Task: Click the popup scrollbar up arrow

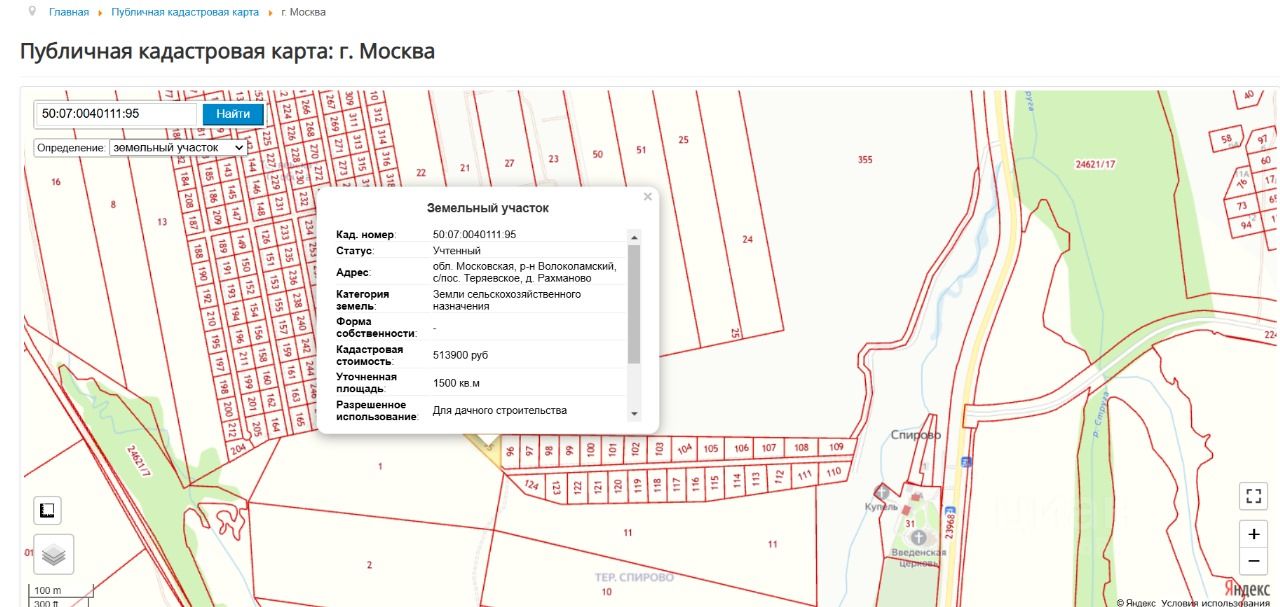Action: tap(633, 237)
